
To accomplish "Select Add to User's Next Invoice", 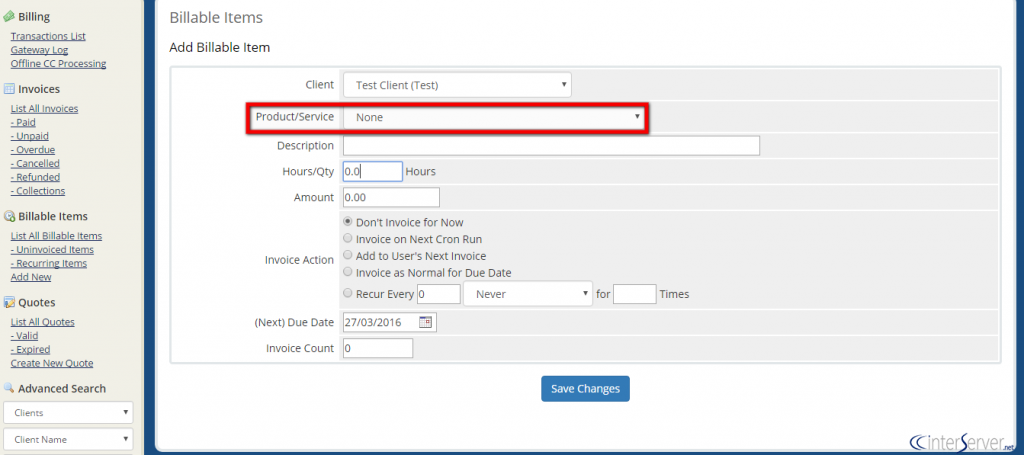I will point(348,256).
